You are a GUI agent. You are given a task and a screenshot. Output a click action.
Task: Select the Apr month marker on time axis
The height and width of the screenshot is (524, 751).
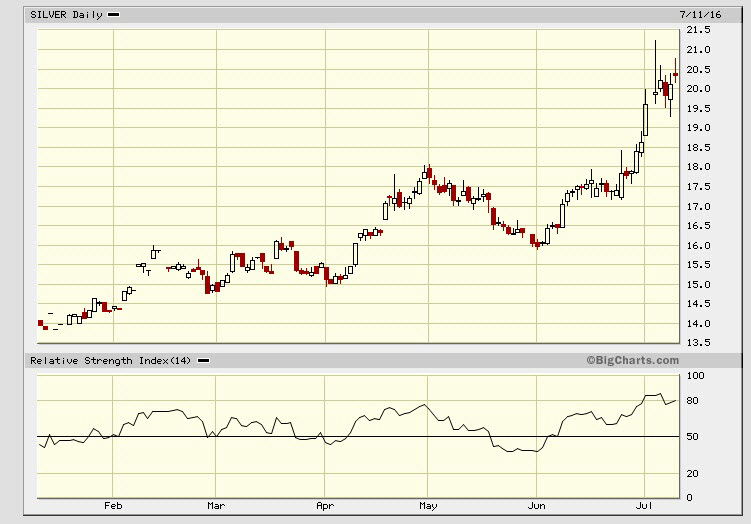pyautogui.click(x=325, y=507)
